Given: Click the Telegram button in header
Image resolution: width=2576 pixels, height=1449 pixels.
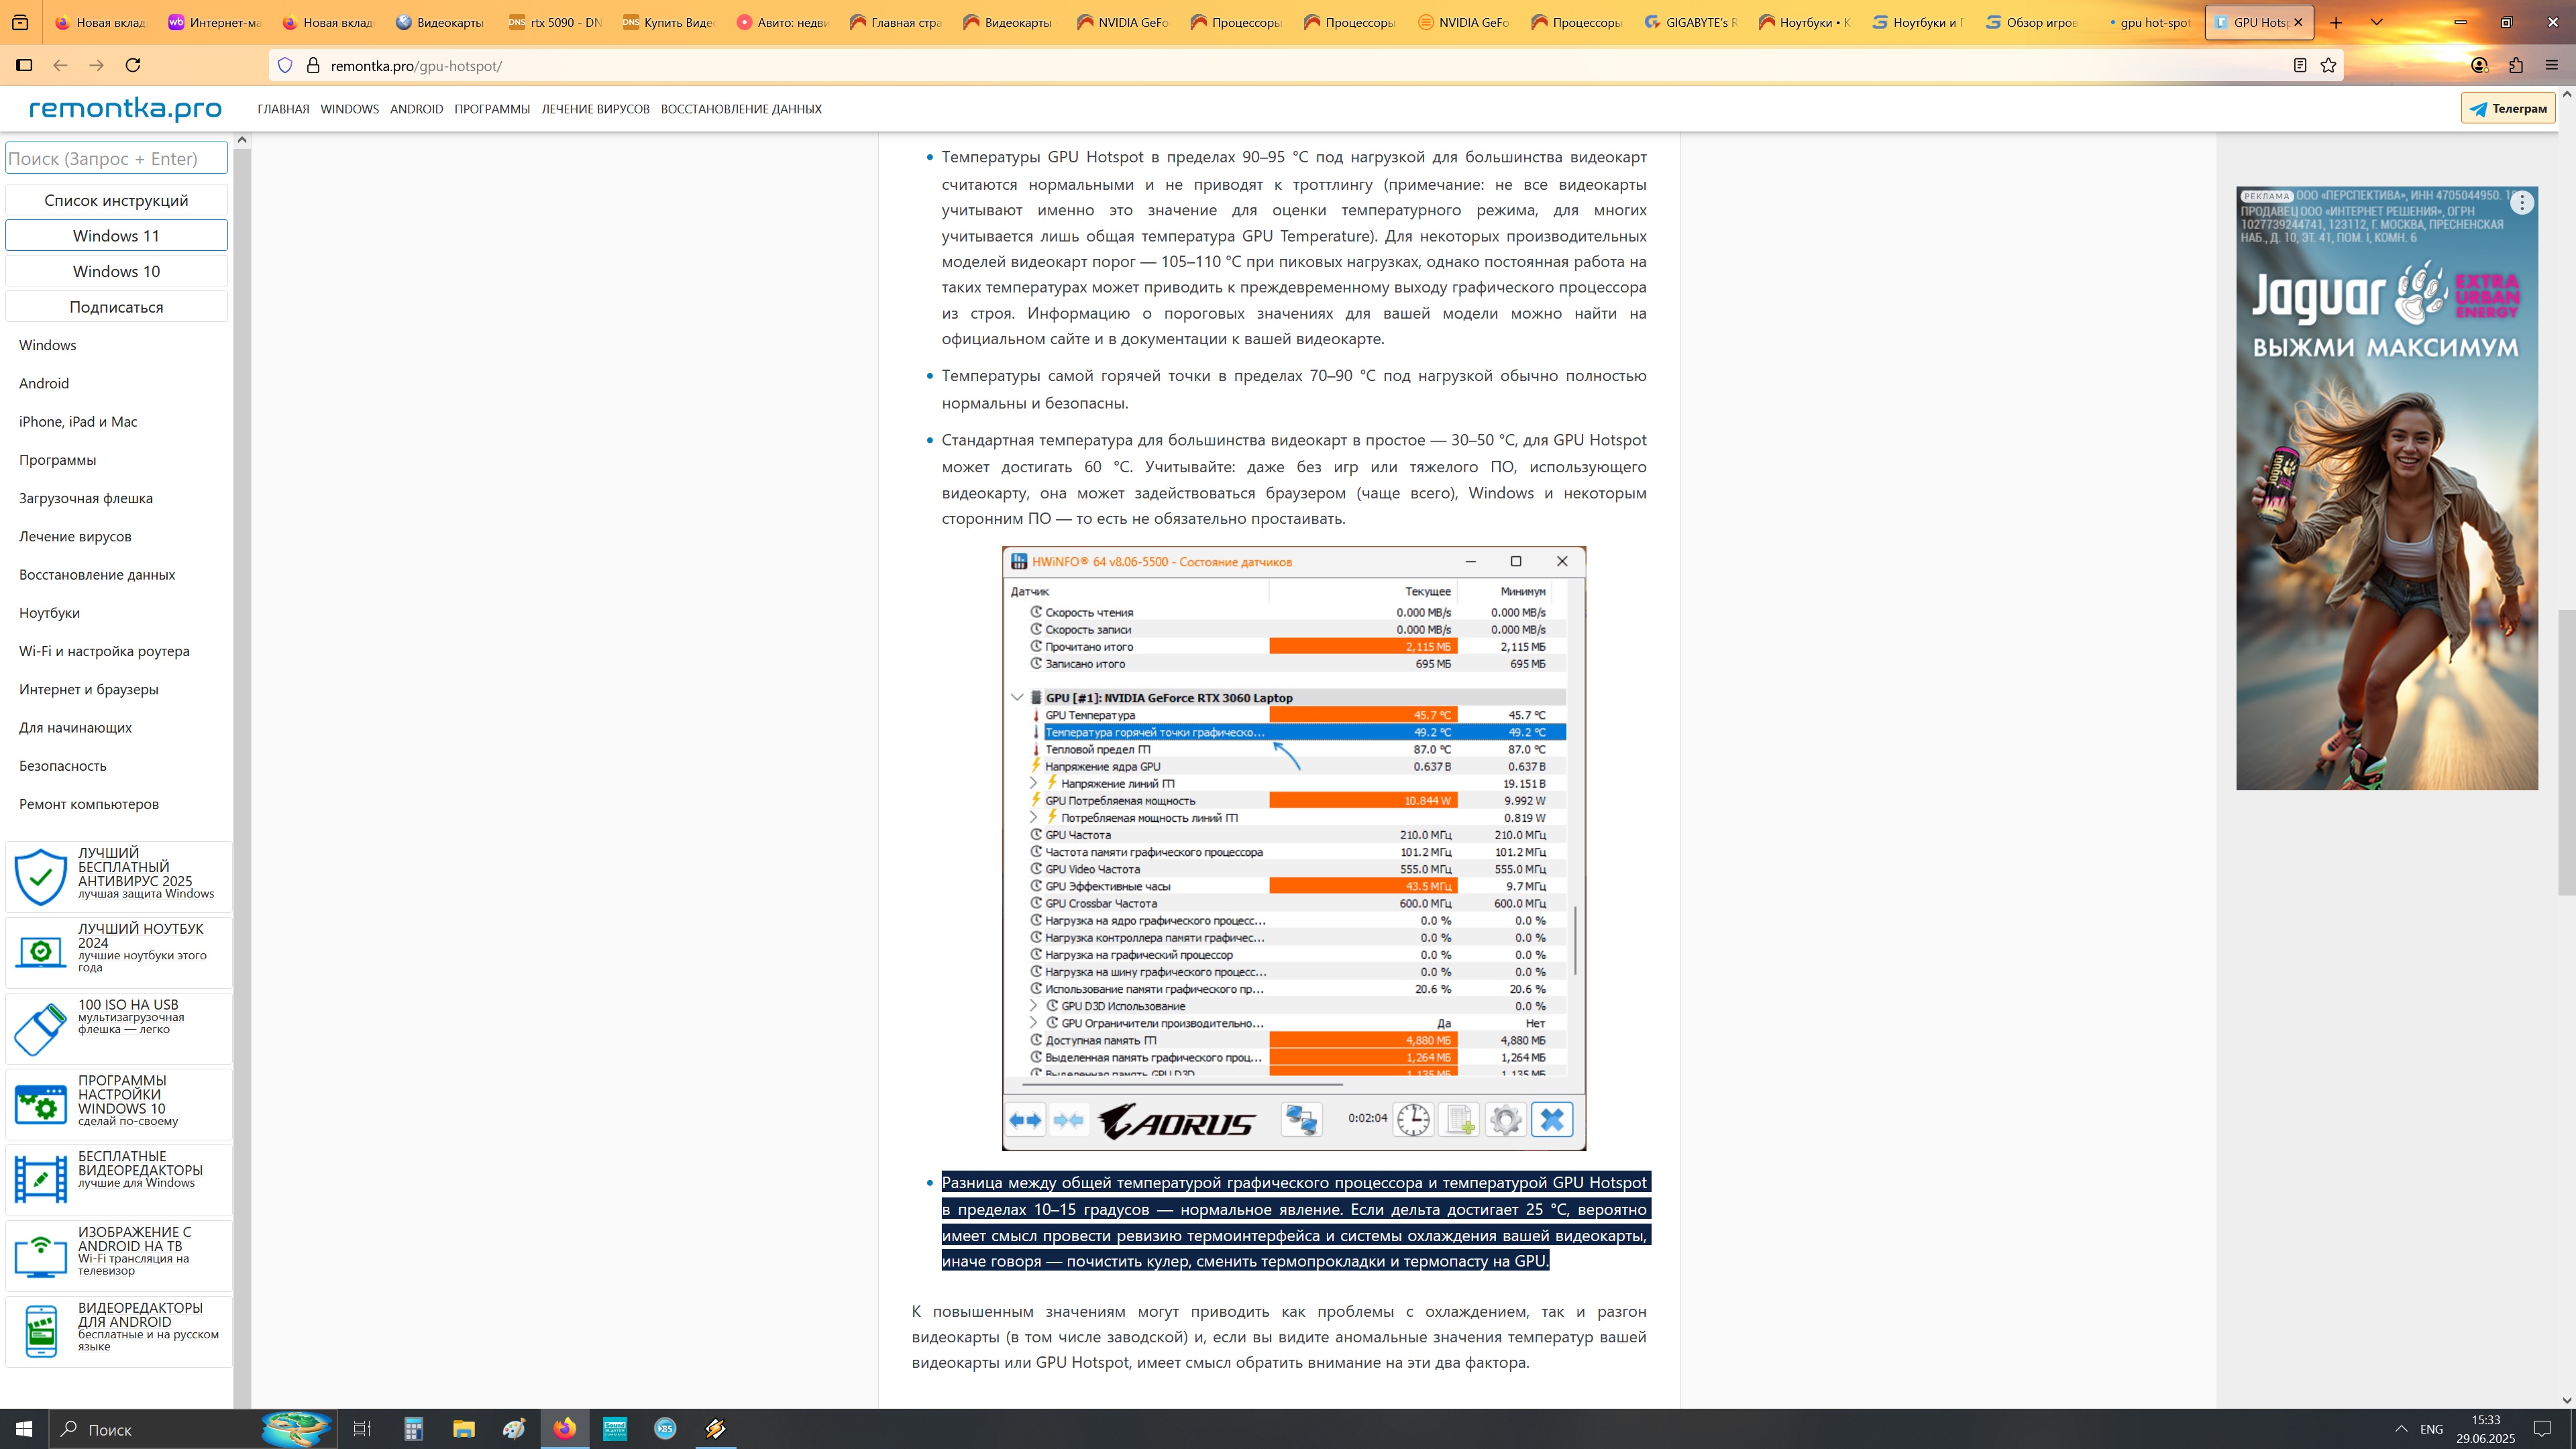Looking at the screenshot, I should (x=2507, y=108).
